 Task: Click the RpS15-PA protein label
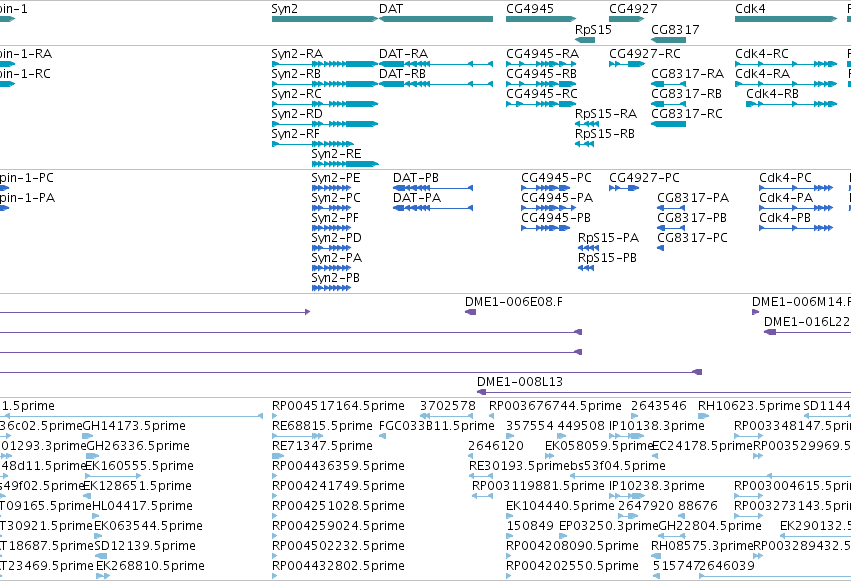pos(608,239)
